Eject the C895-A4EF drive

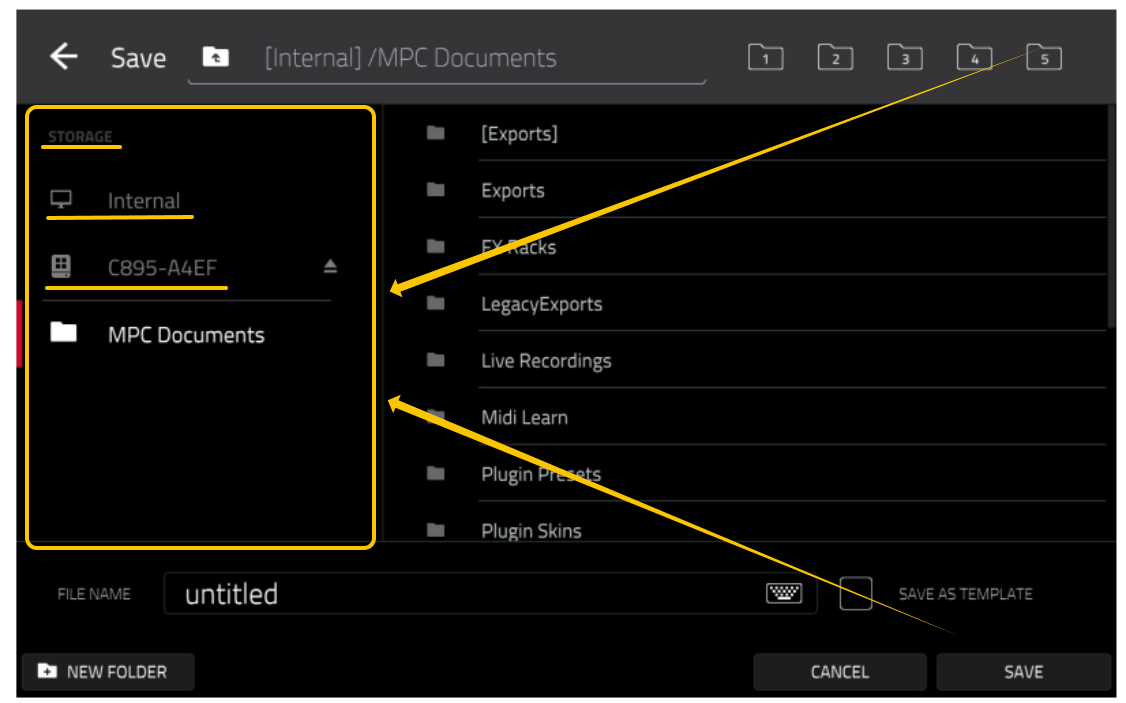(330, 266)
